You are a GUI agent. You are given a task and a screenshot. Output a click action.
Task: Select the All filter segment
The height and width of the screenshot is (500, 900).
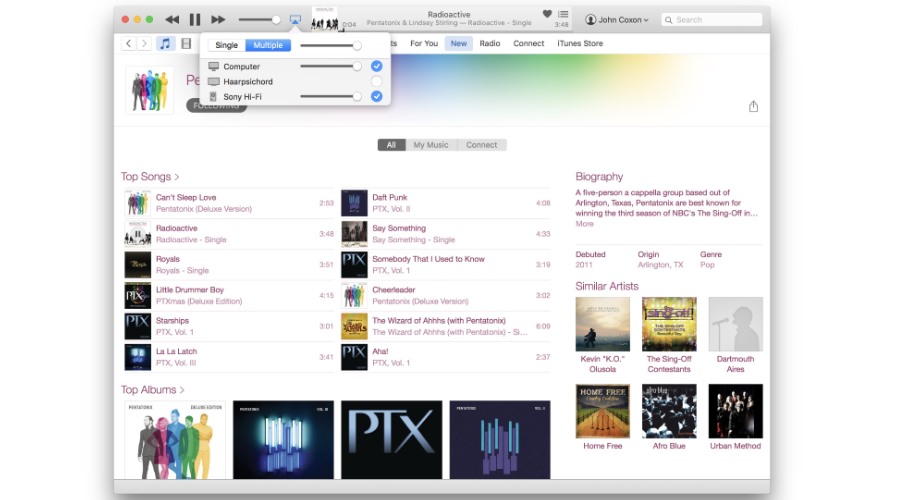click(391, 145)
